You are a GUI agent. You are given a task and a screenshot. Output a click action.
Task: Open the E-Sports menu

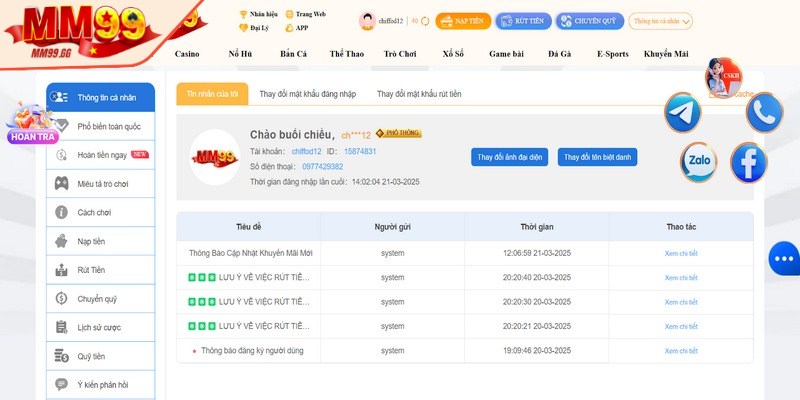(613, 54)
